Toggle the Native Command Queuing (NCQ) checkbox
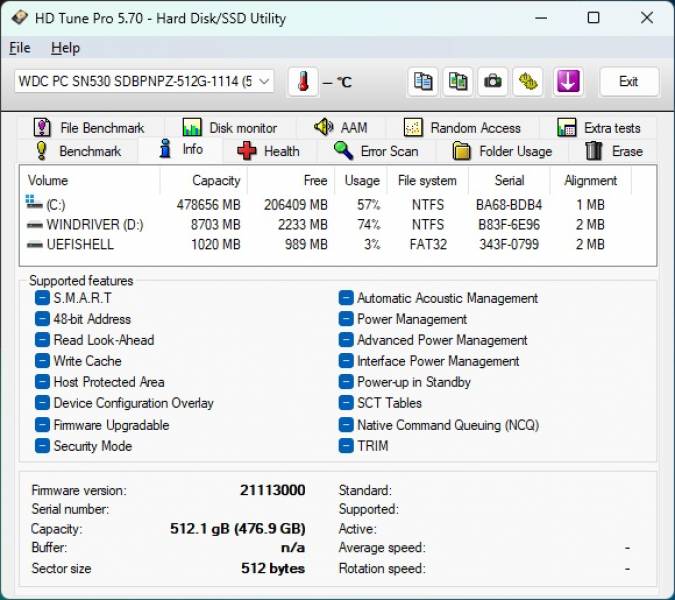The height and width of the screenshot is (600, 675). (346, 425)
